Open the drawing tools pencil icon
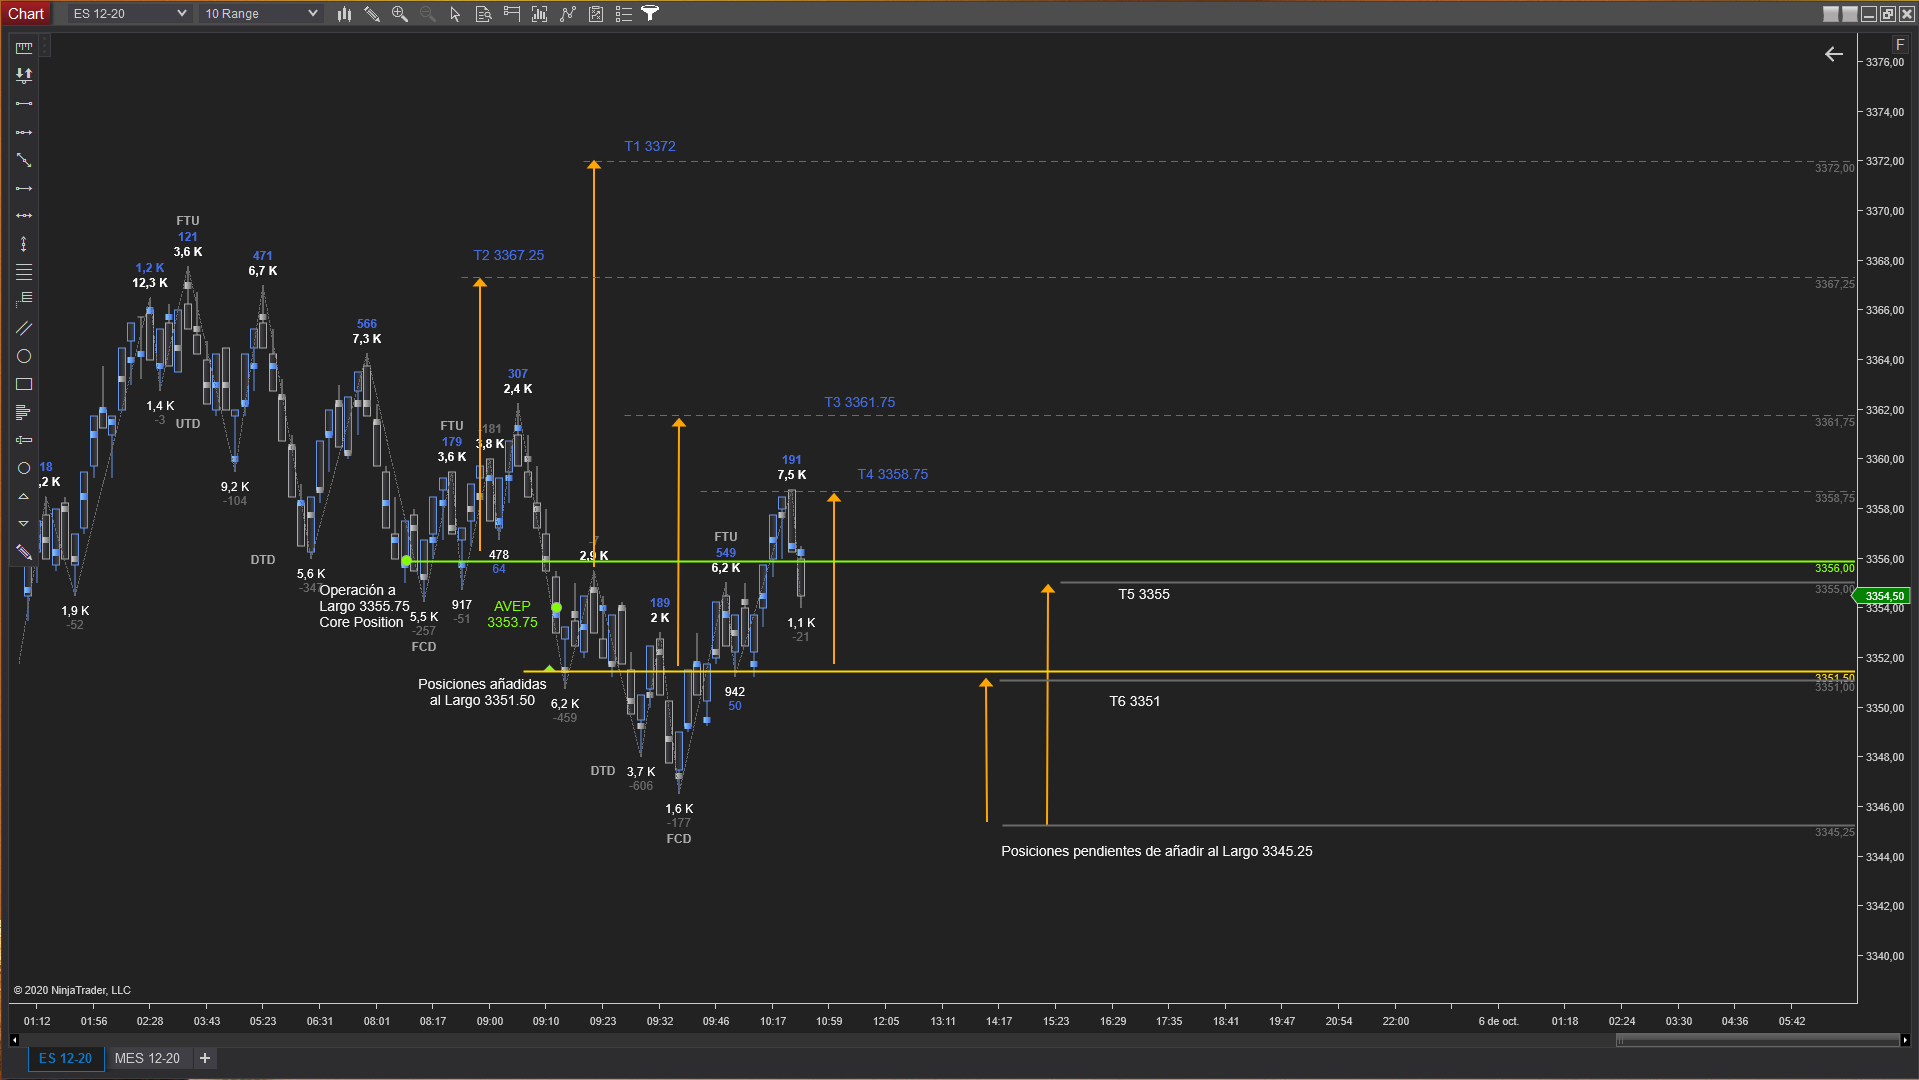 coord(372,14)
